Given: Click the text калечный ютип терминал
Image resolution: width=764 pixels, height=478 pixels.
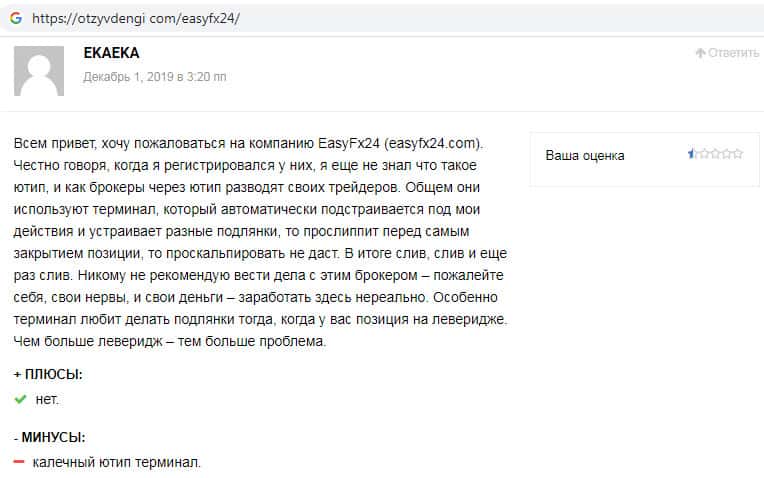Looking at the screenshot, I should coord(117,462).
